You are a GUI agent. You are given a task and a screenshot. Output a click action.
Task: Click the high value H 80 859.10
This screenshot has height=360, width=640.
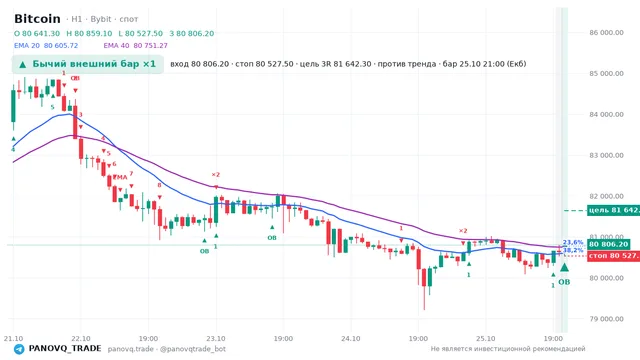pyautogui.click(x=89, y=33)
